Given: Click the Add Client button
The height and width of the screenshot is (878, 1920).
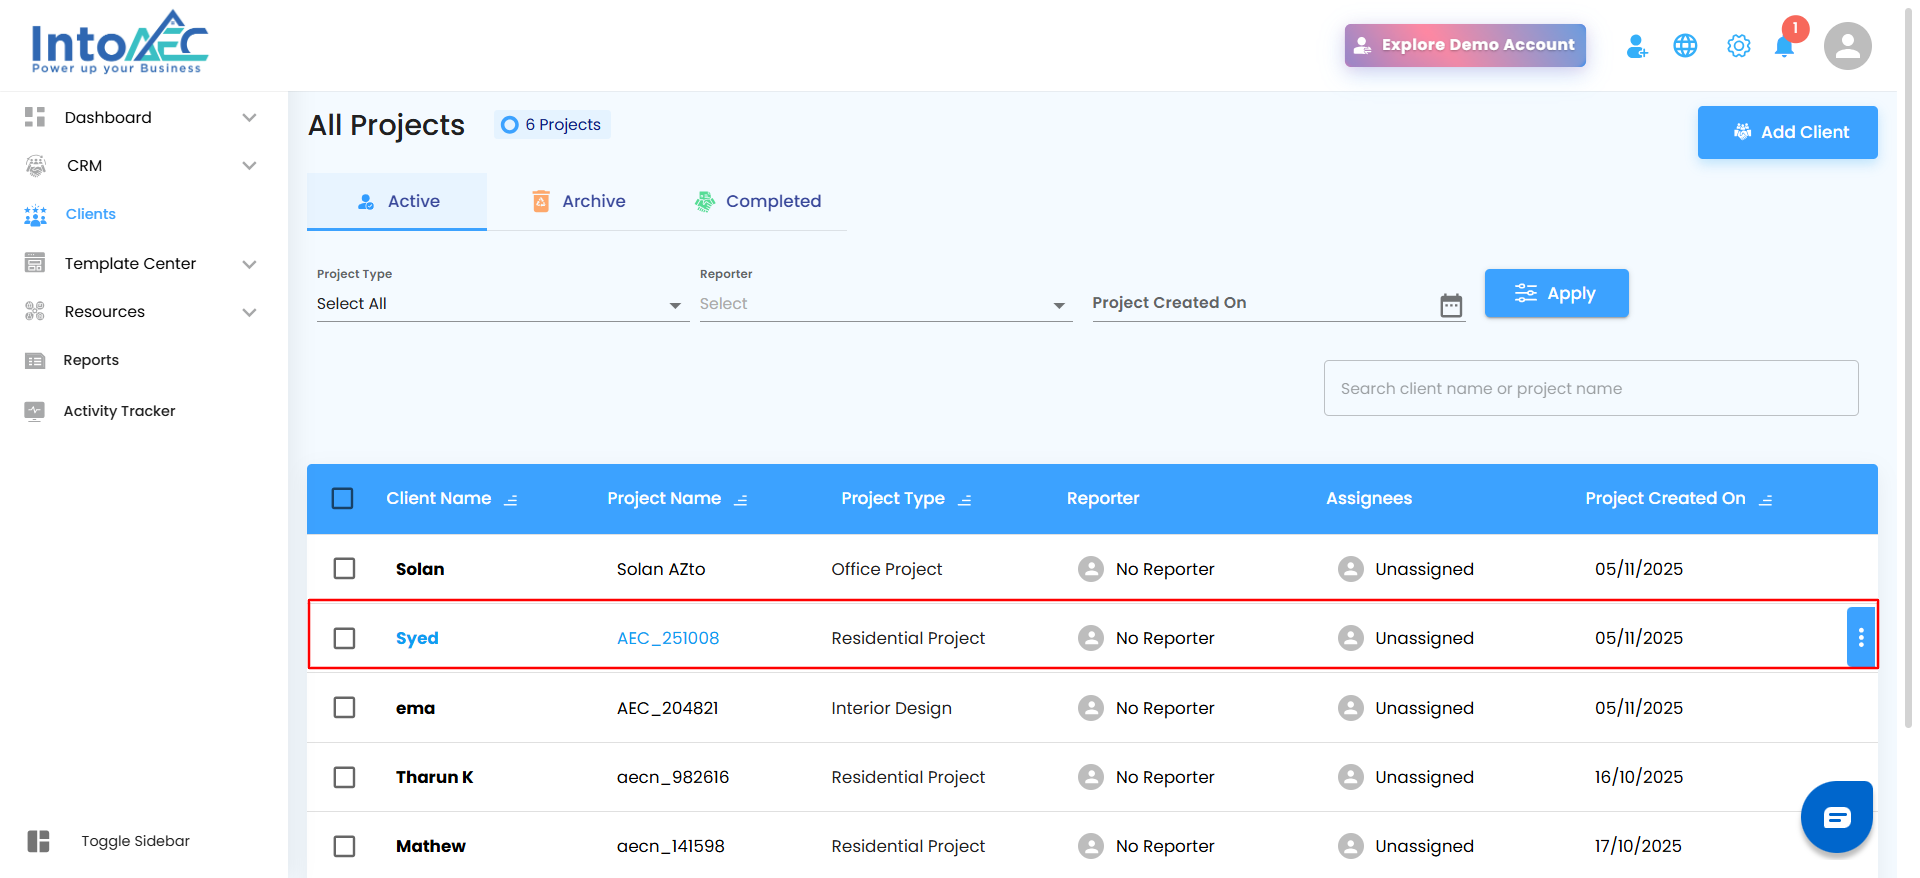Looking at the screenshot, I should click(1787, 132).
